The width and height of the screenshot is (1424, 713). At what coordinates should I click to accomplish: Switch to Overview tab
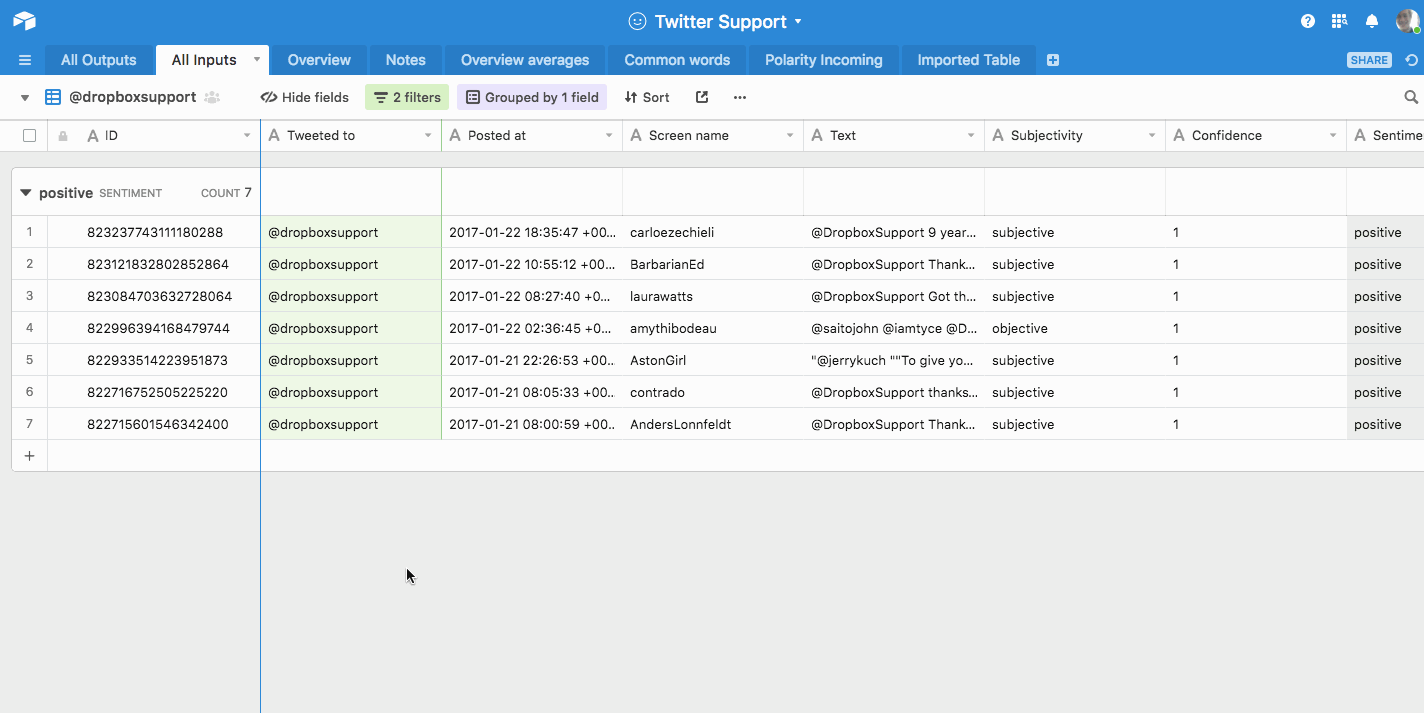(x=319, y=60)
